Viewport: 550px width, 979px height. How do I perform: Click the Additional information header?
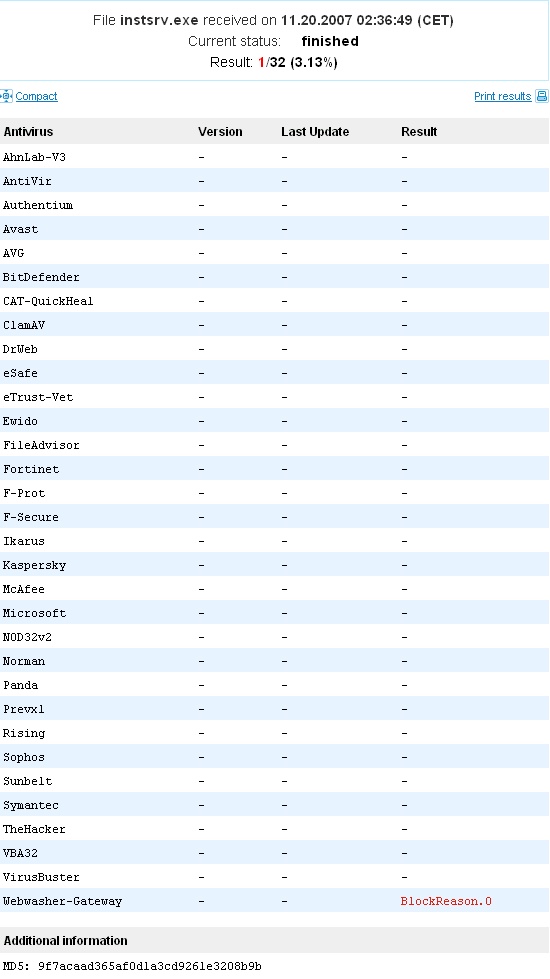(66, 940)
